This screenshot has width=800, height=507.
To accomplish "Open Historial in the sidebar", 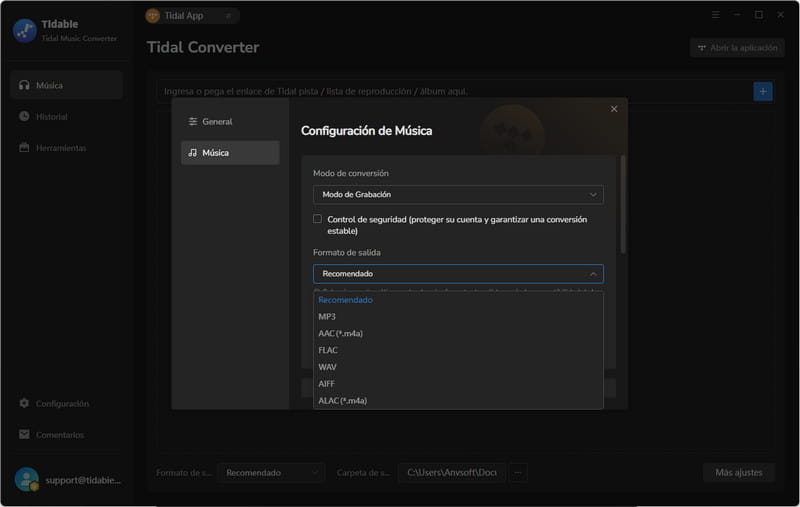I will pyautogui.click(x=66, y=116).
